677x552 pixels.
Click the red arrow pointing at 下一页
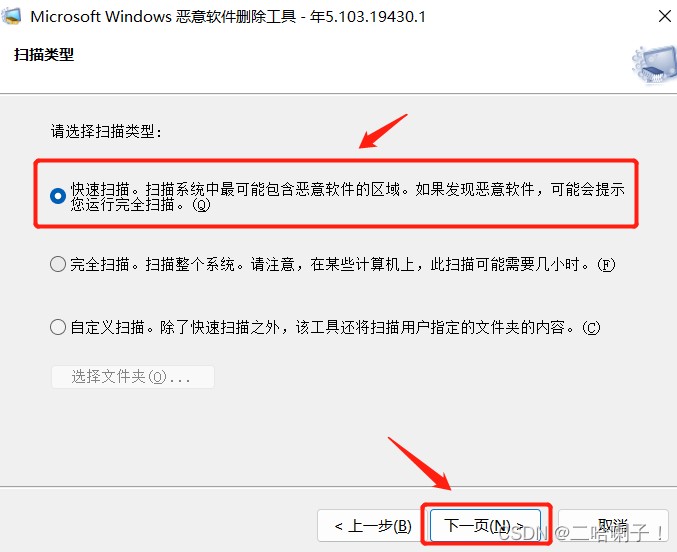[x=420, y=463]
